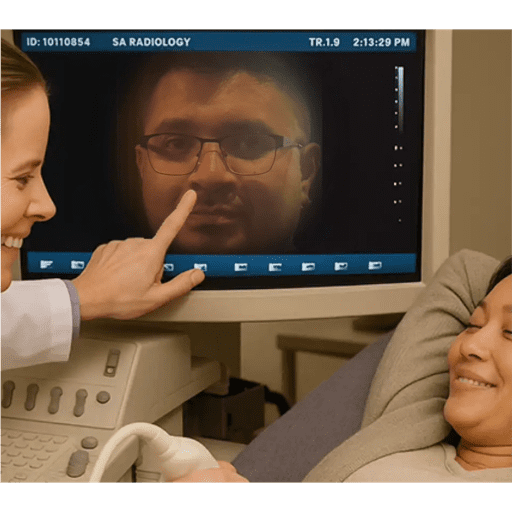Open the second icon in the bottom image strip
The width and height of the screenshot is (512, 512).
click(77, 265)
